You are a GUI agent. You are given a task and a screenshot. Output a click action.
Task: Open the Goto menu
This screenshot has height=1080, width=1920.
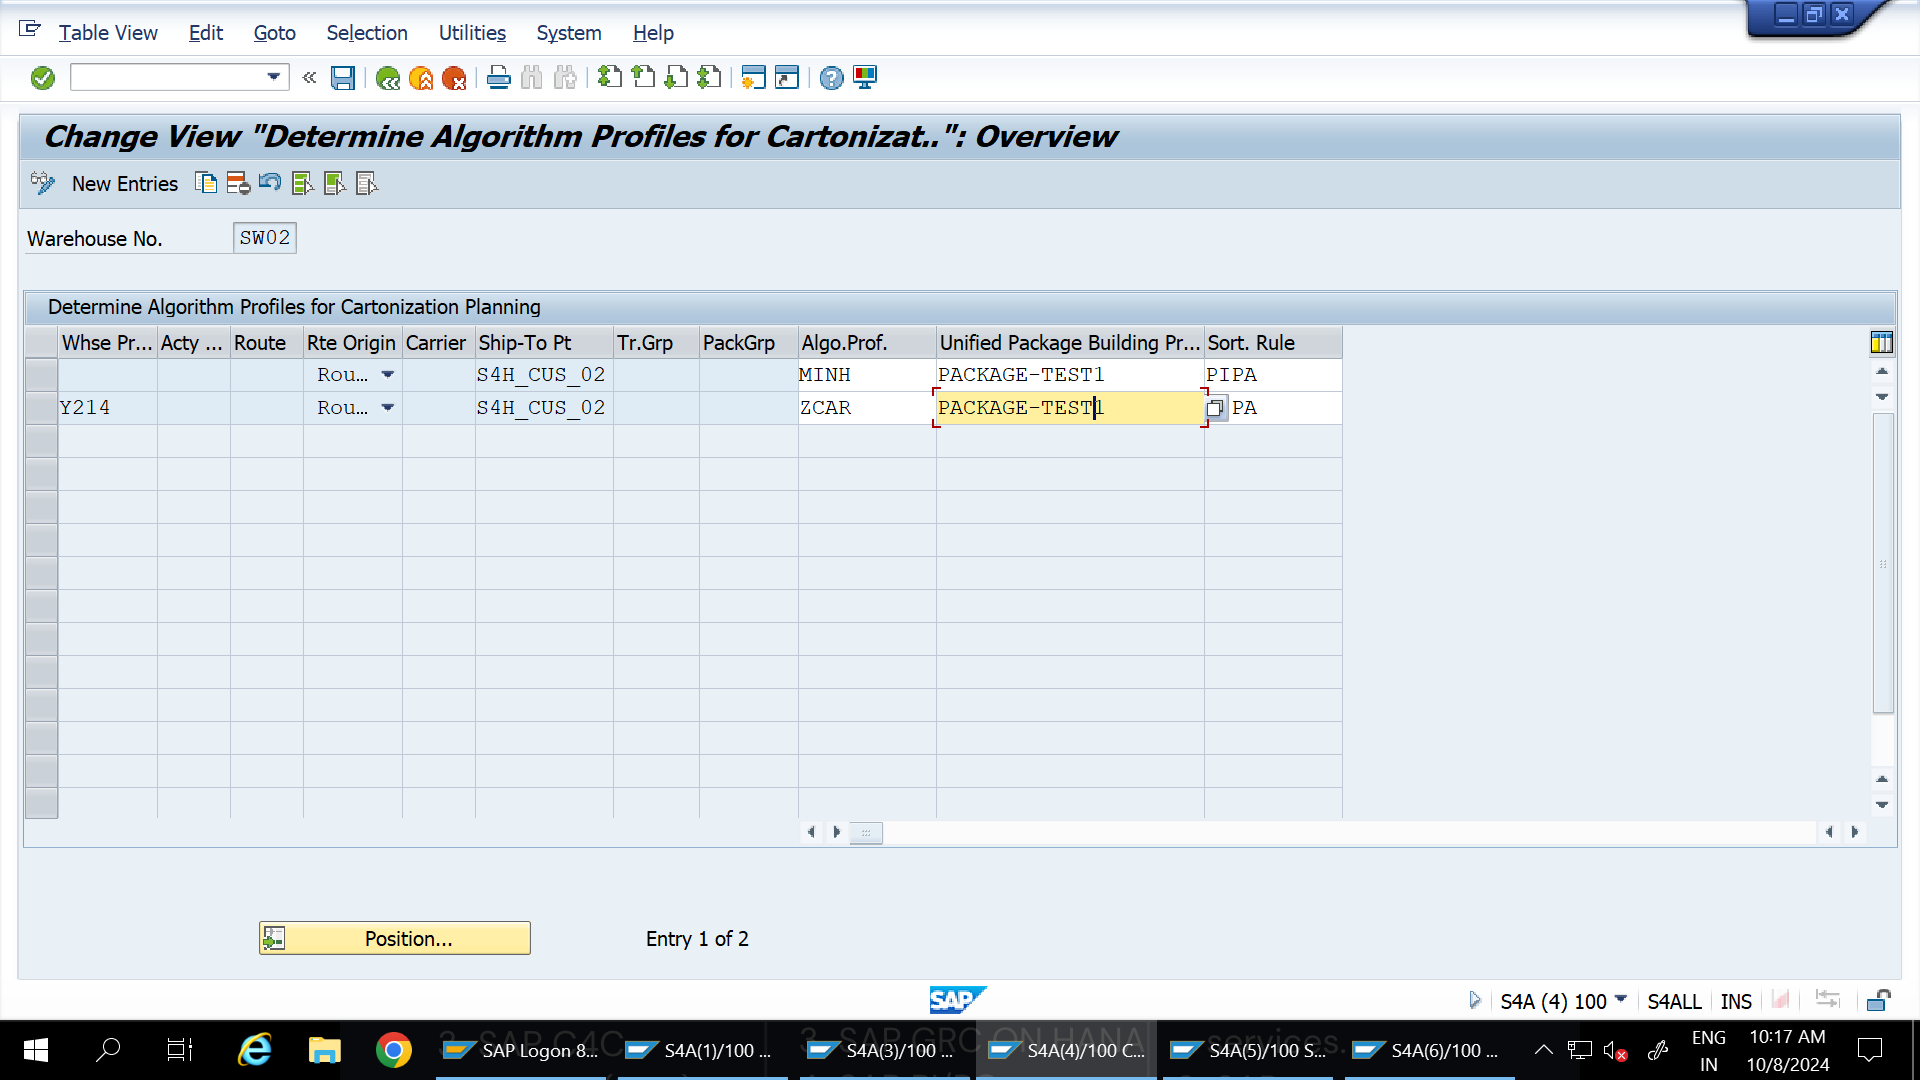click(274, 33)
